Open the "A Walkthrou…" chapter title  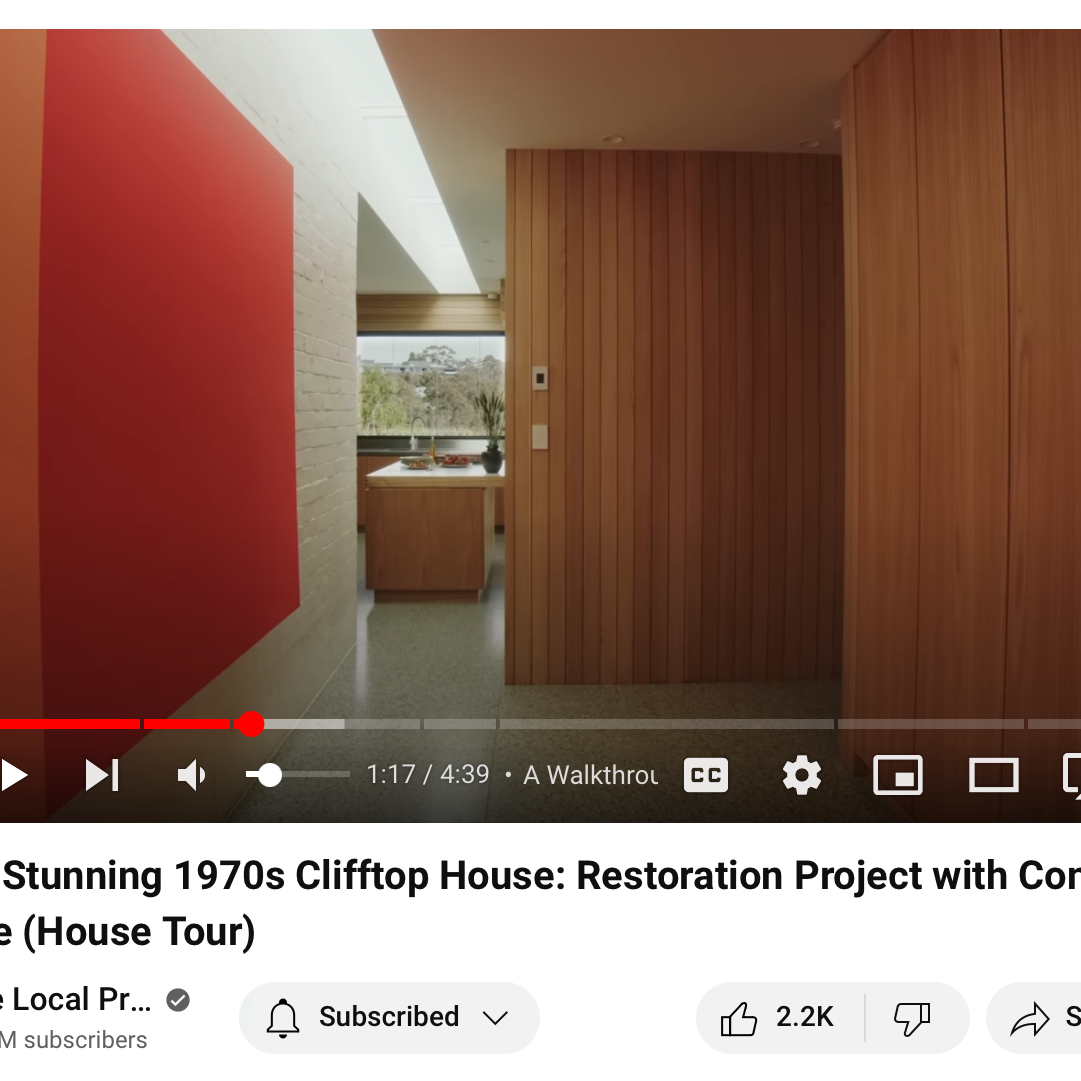(x=590, y=775)
